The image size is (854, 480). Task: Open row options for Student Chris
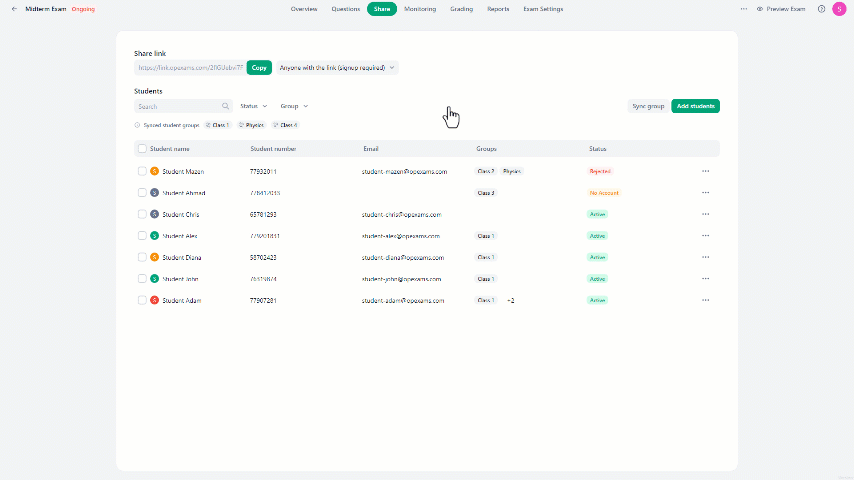point(705,214)
